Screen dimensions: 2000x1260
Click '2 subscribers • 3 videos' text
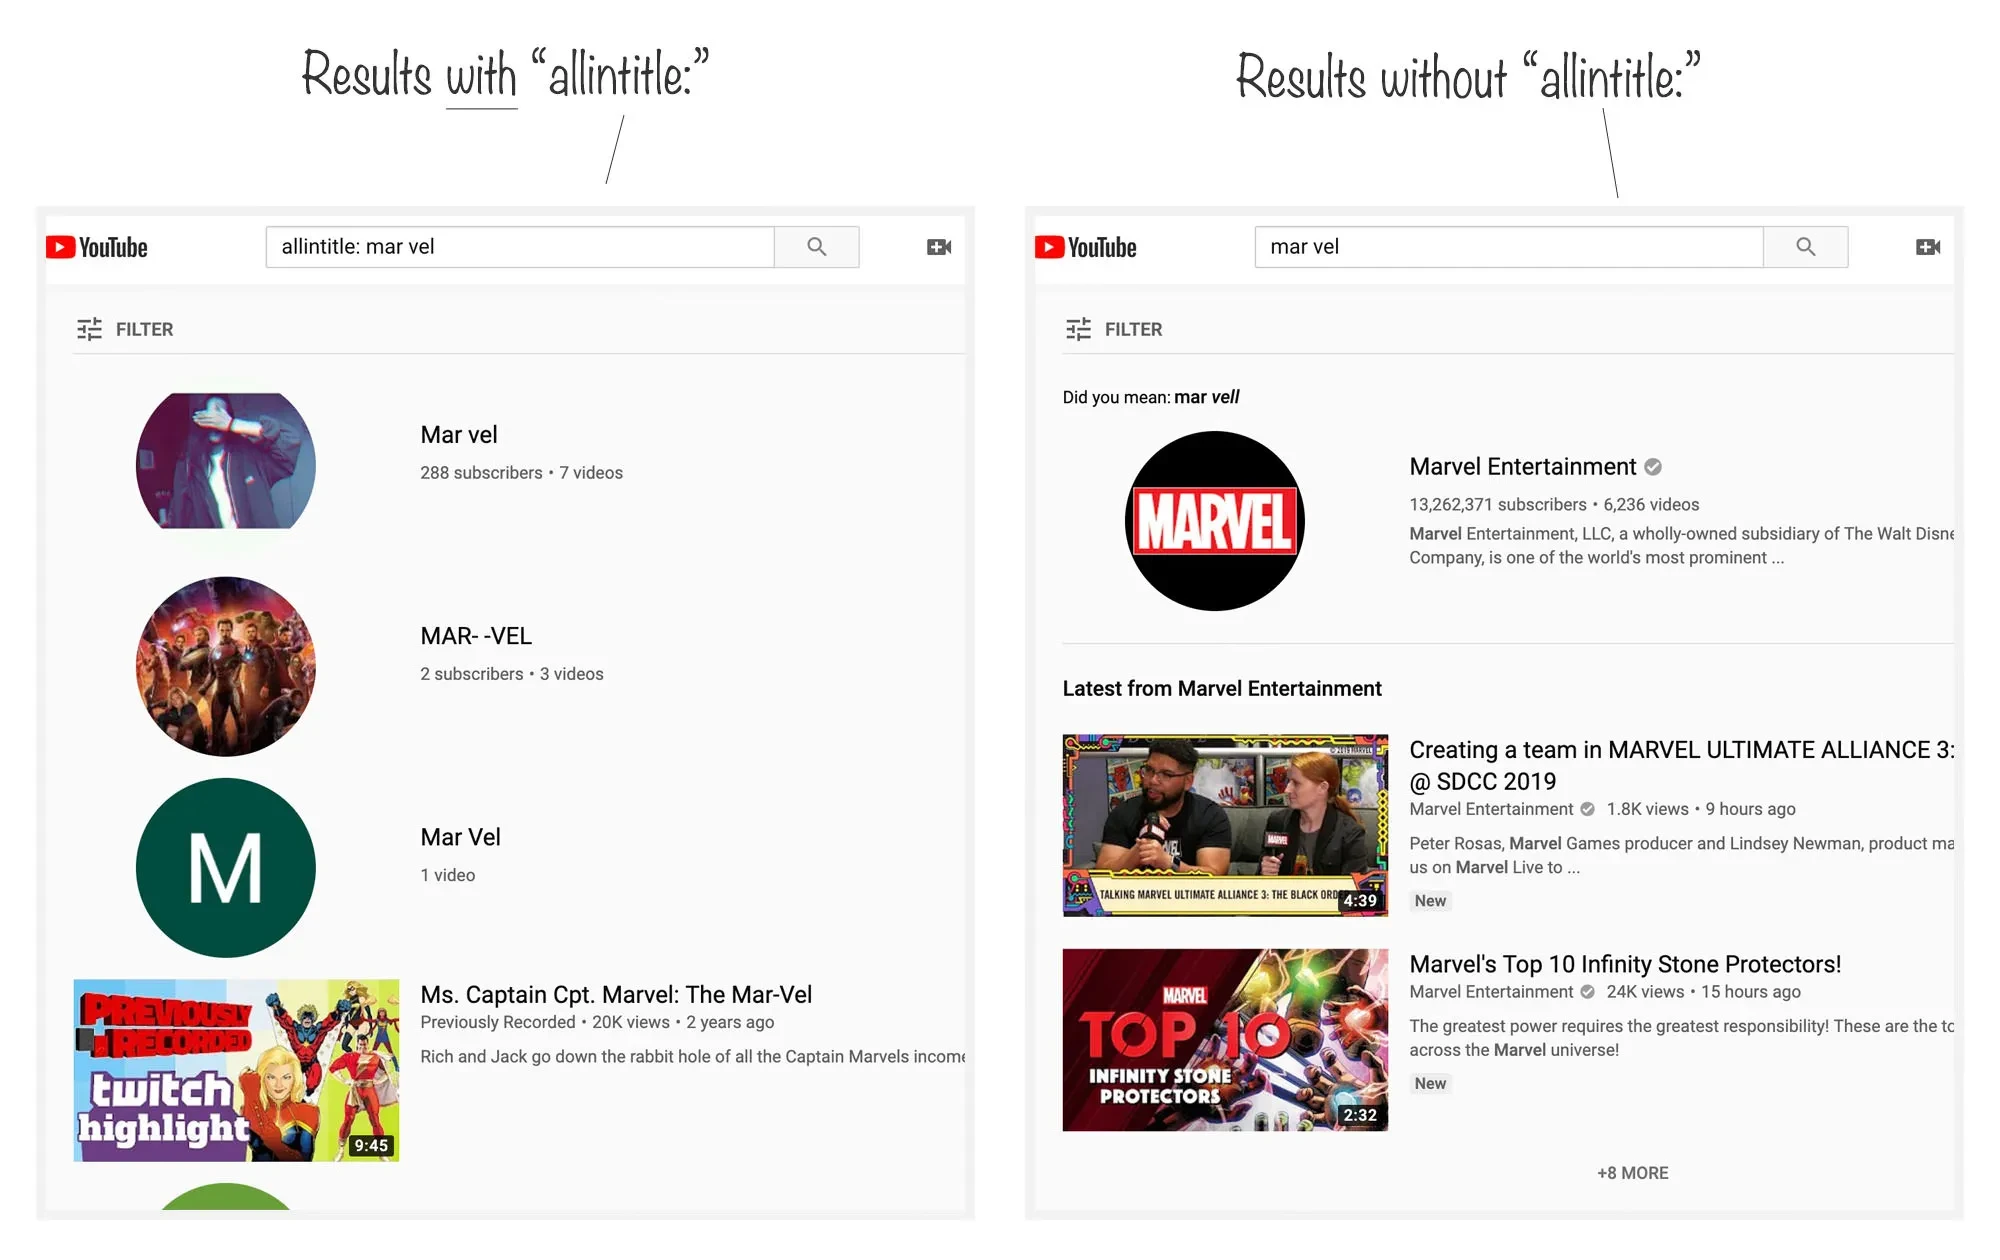[512, 674]
